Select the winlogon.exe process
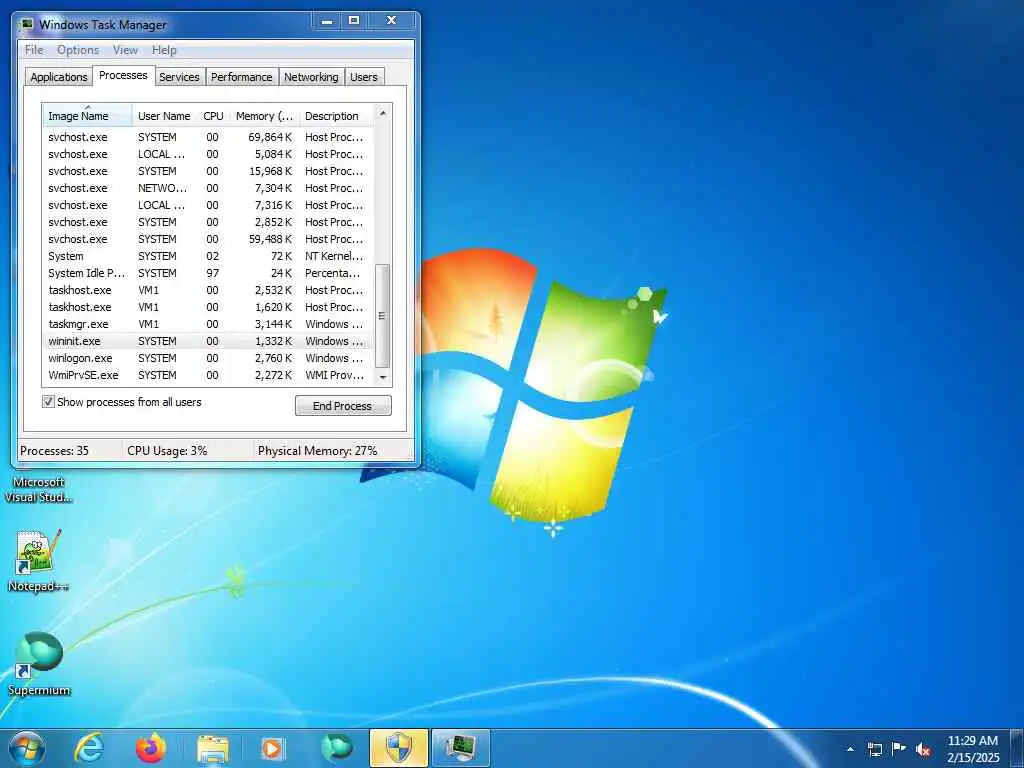The width and height of the screenshot is (1024, 768). tap(209, 358)
